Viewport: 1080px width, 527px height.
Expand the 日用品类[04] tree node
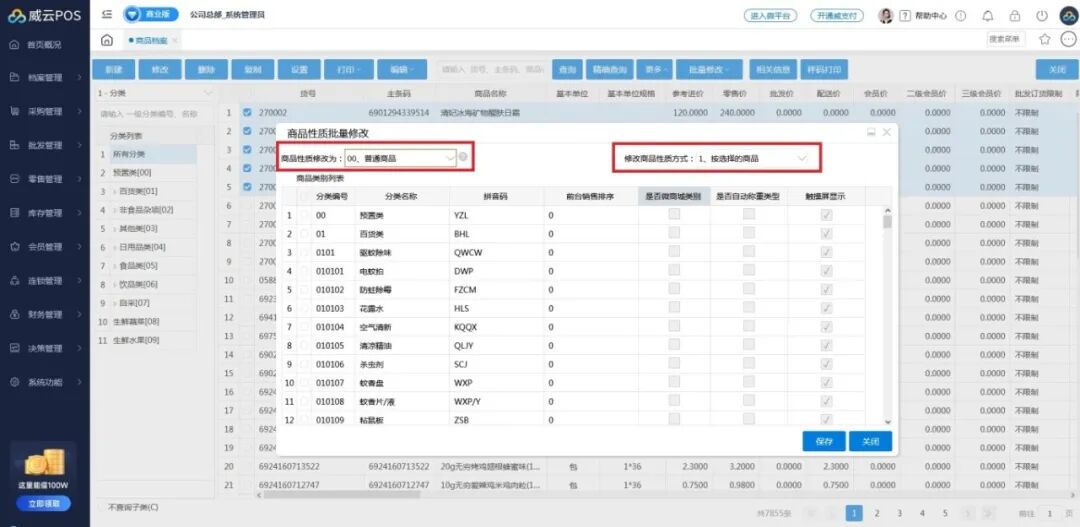pyautogui.click(x=104, y=247)
